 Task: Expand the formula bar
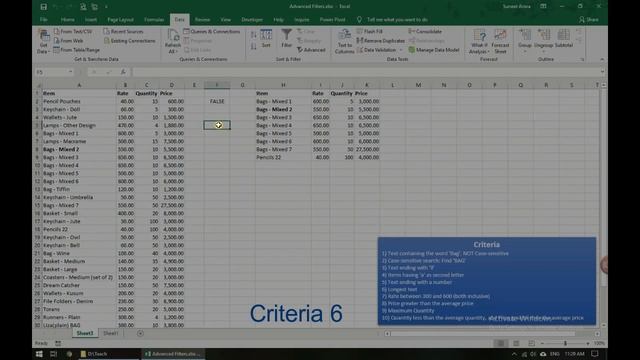pyautogui.click(x=602, y=72)
